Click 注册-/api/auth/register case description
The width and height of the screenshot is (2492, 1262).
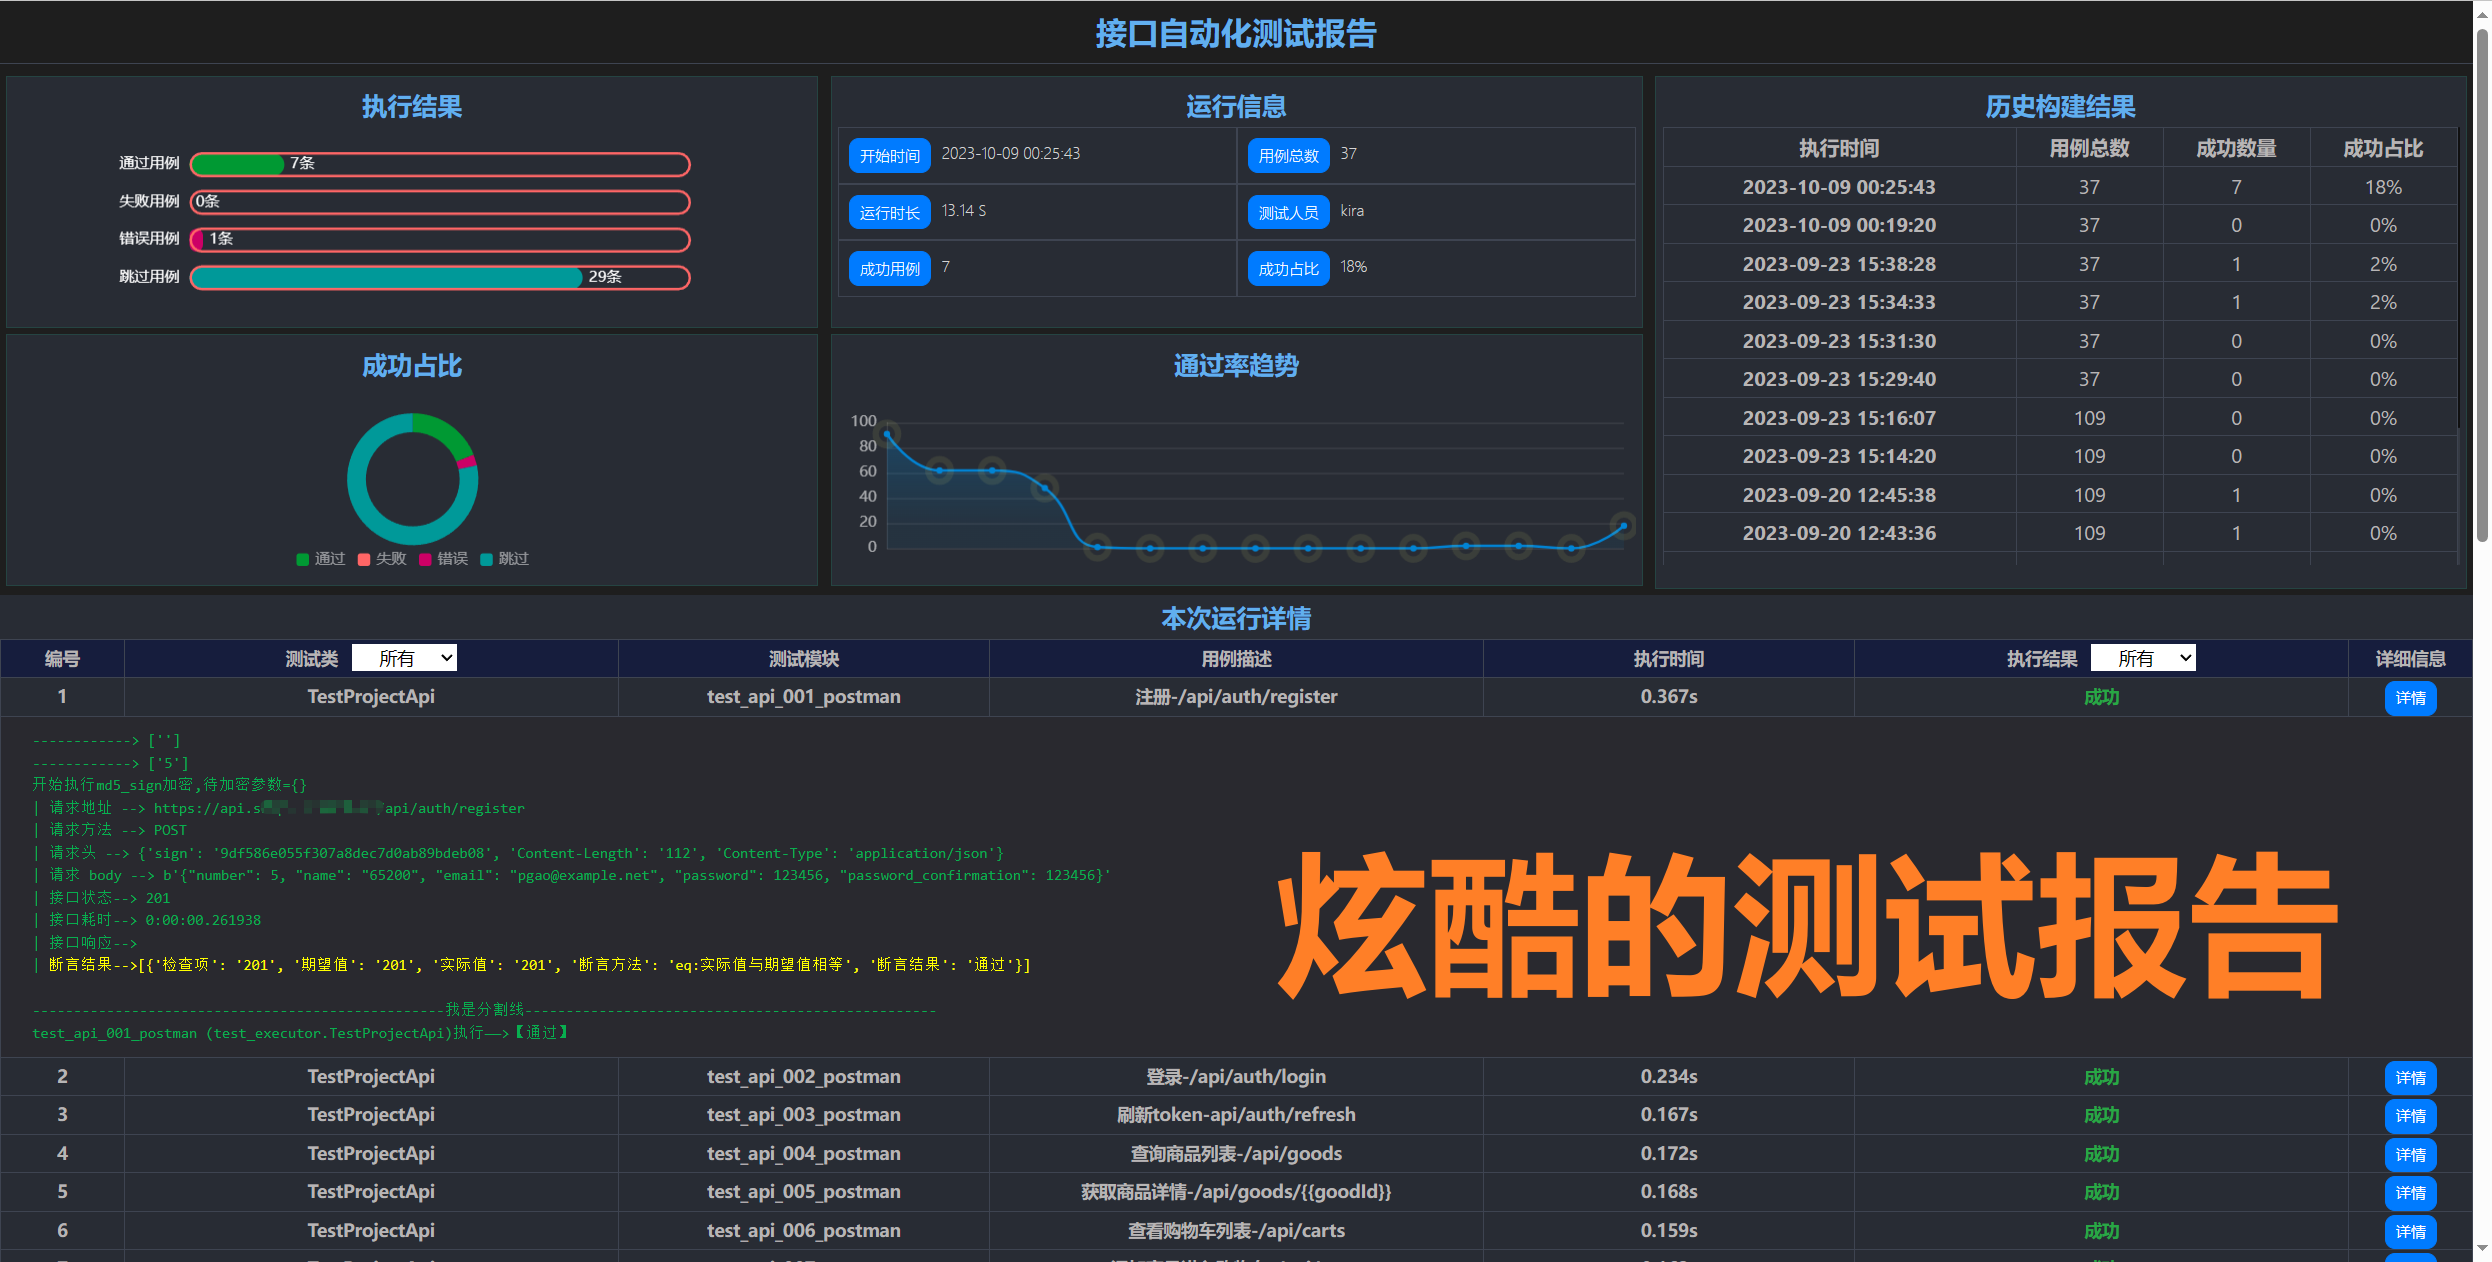(x=1236, y=697)
